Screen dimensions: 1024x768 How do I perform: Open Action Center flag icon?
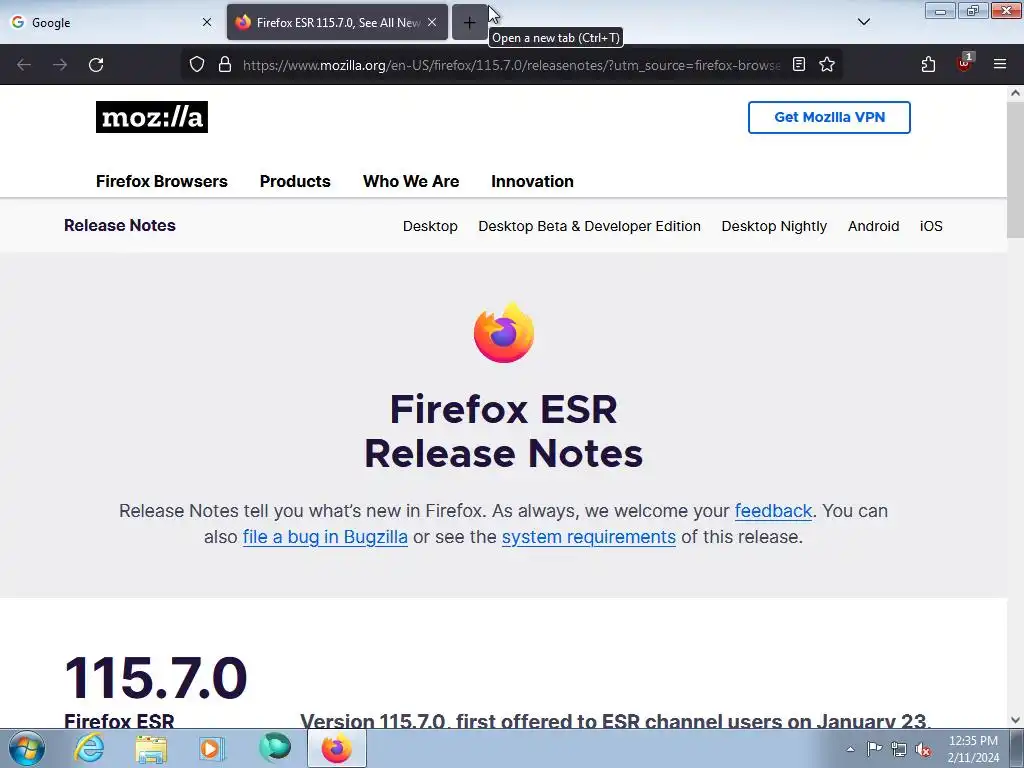click(x=874, y=749)
